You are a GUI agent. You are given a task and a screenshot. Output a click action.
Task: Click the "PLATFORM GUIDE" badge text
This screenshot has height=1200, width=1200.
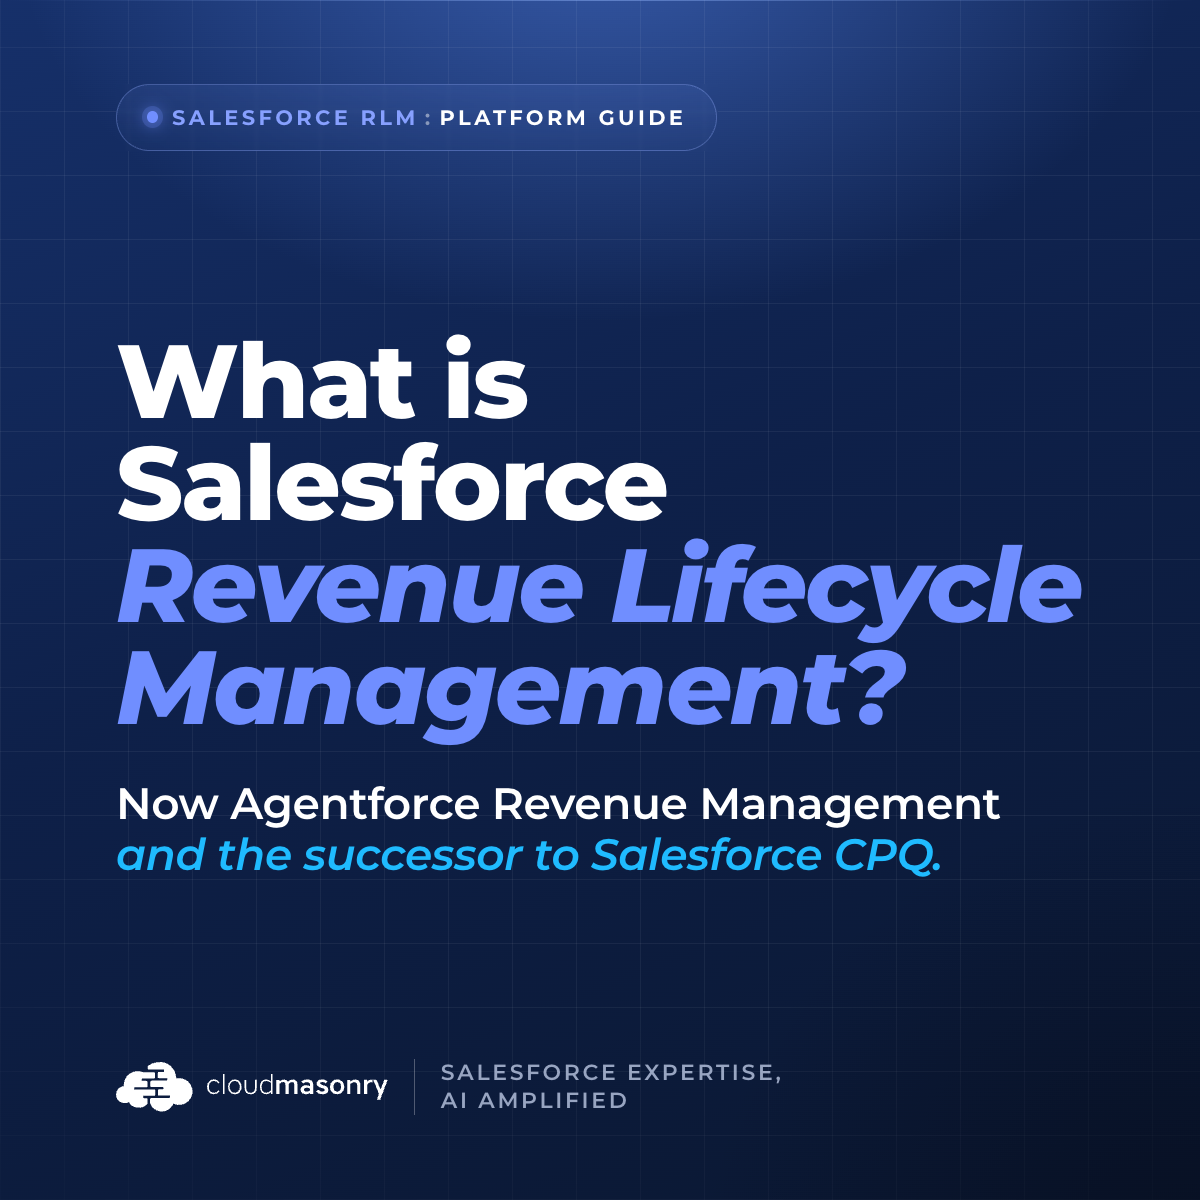point(562,118)
